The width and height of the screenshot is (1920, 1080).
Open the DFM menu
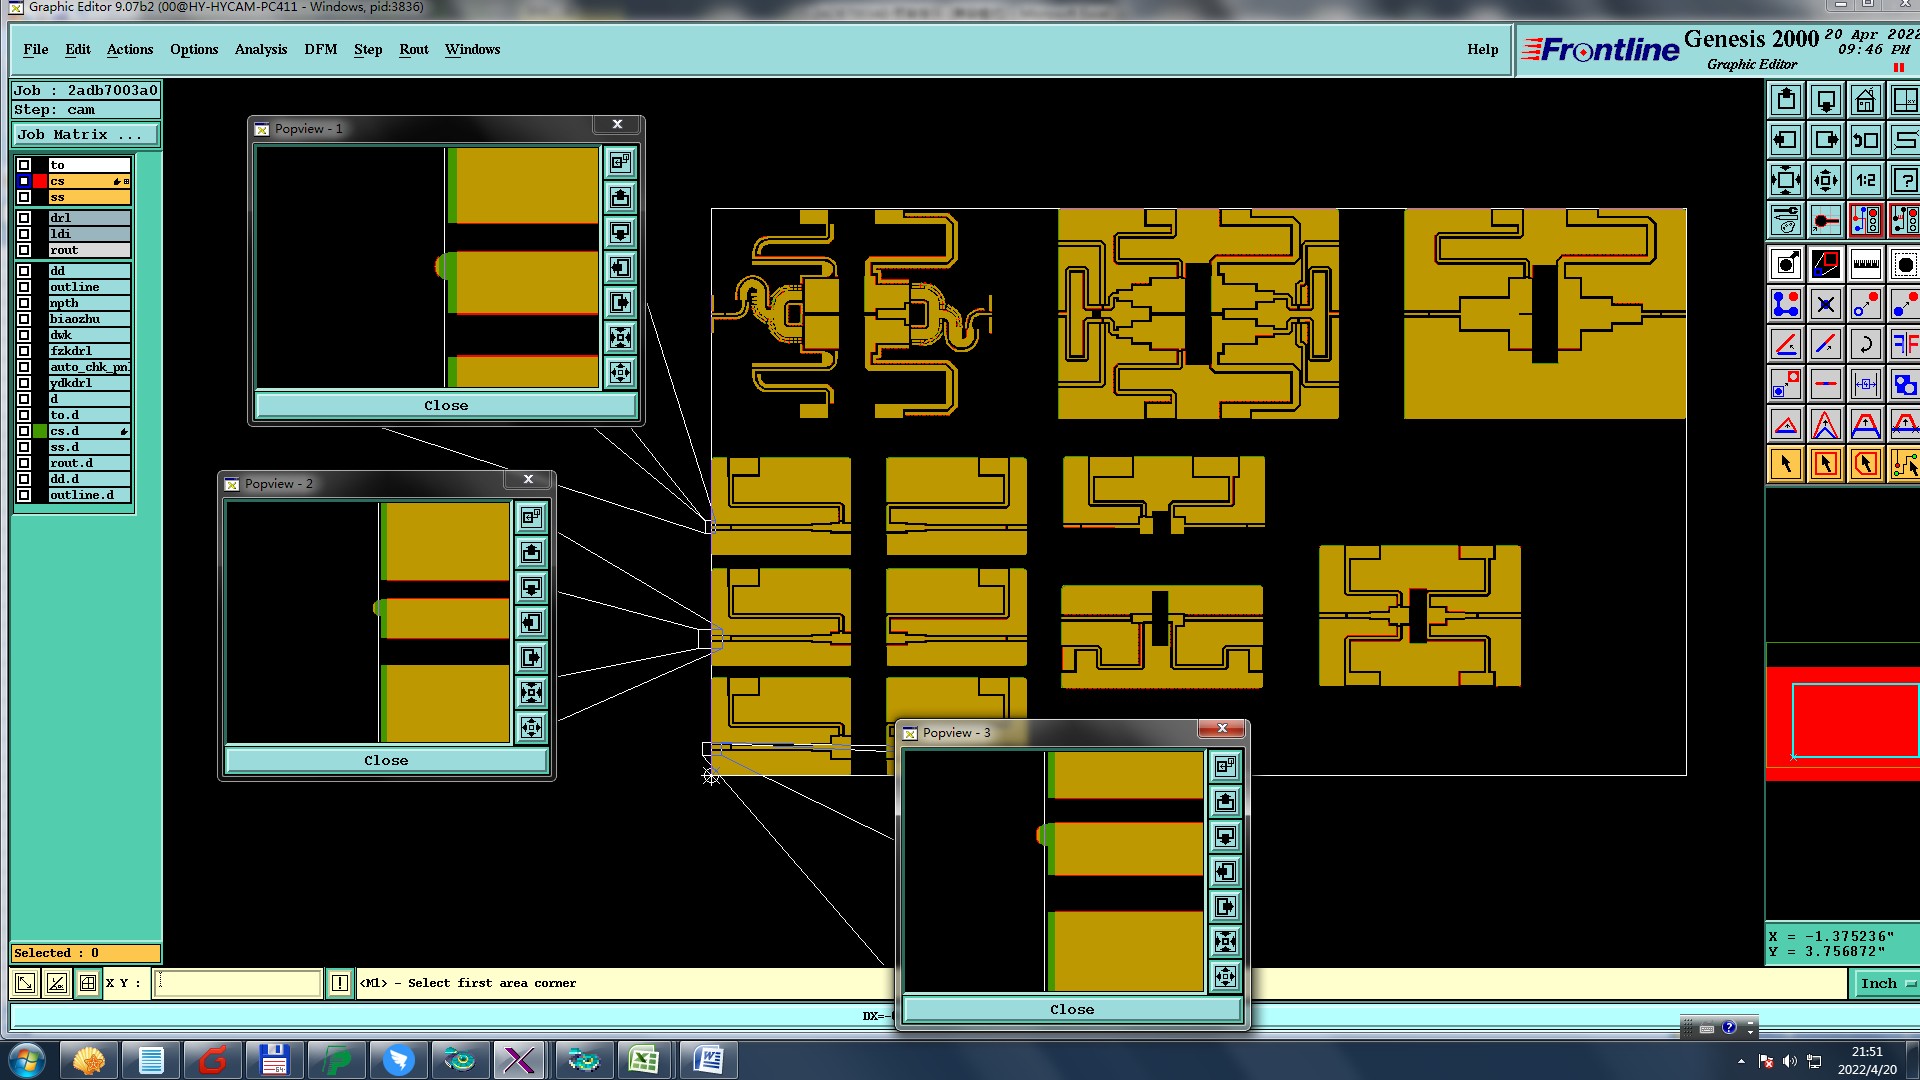[x=321, y=49]
